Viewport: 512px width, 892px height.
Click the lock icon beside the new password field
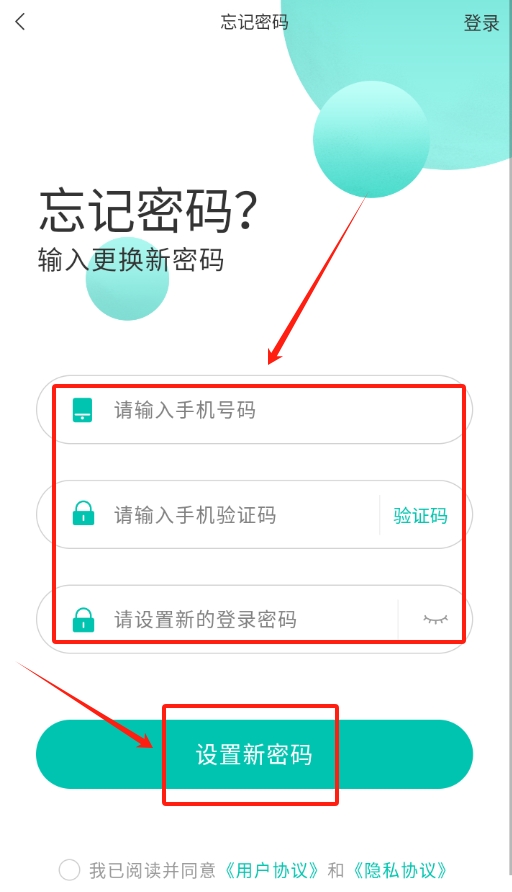(83, 619)
